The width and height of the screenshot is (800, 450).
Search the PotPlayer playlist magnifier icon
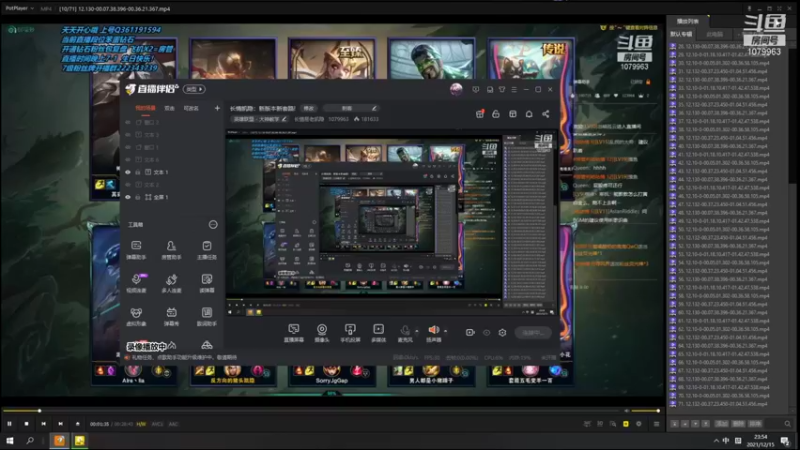click(788, 424)
